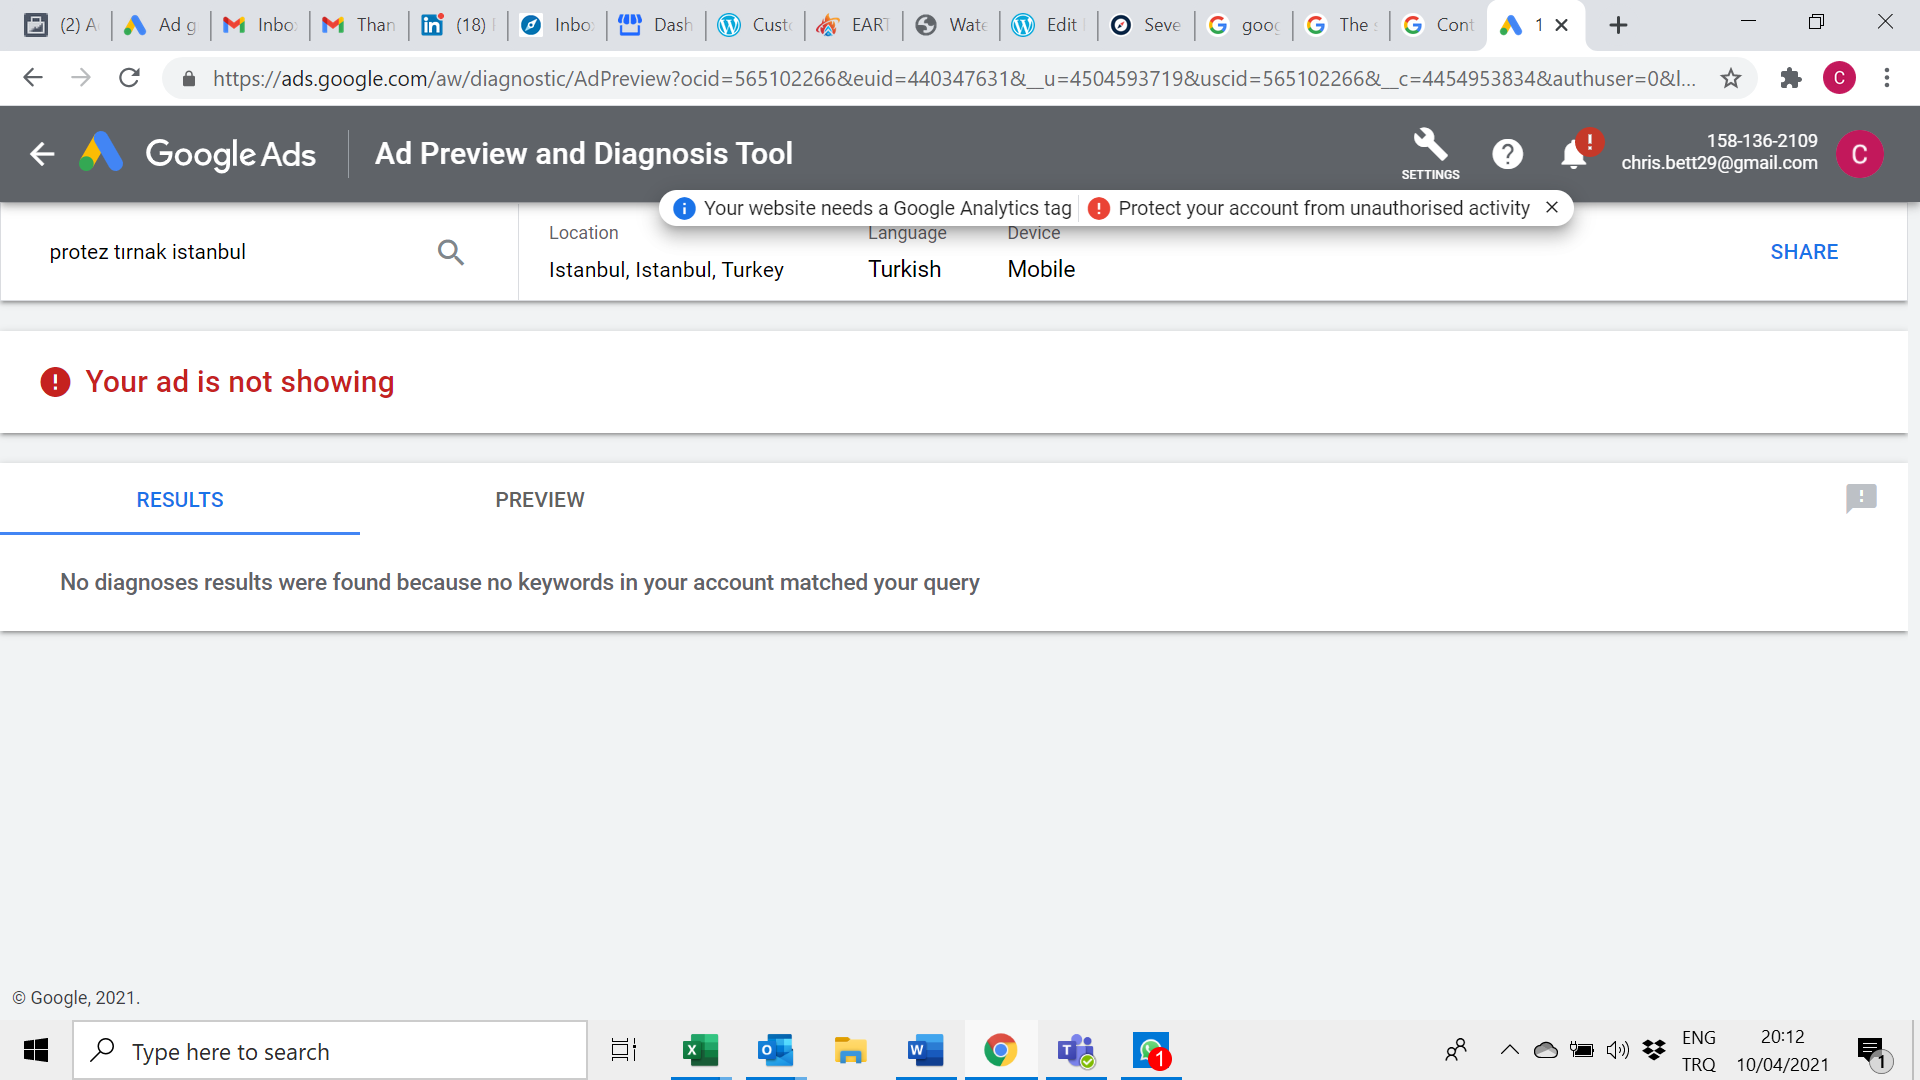The height and width of the screenshot is (1080, 1920).
Task: Click the search term input field
Action: click(x=230, y=252)
